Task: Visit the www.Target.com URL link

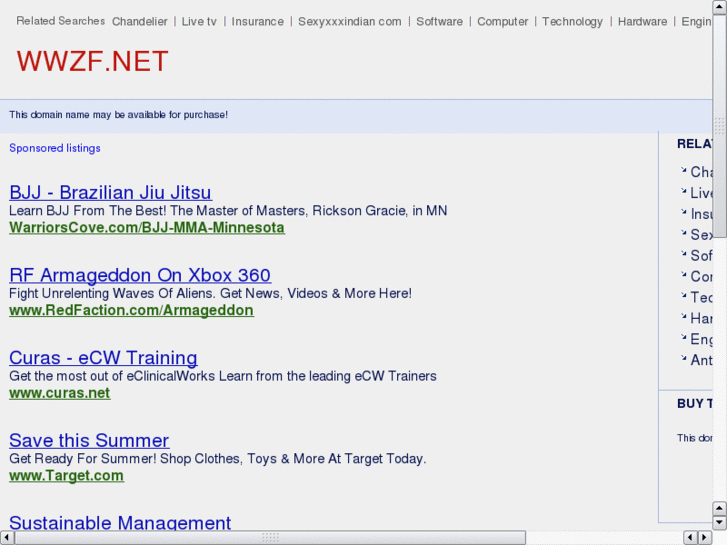Action: pos(67,475)
